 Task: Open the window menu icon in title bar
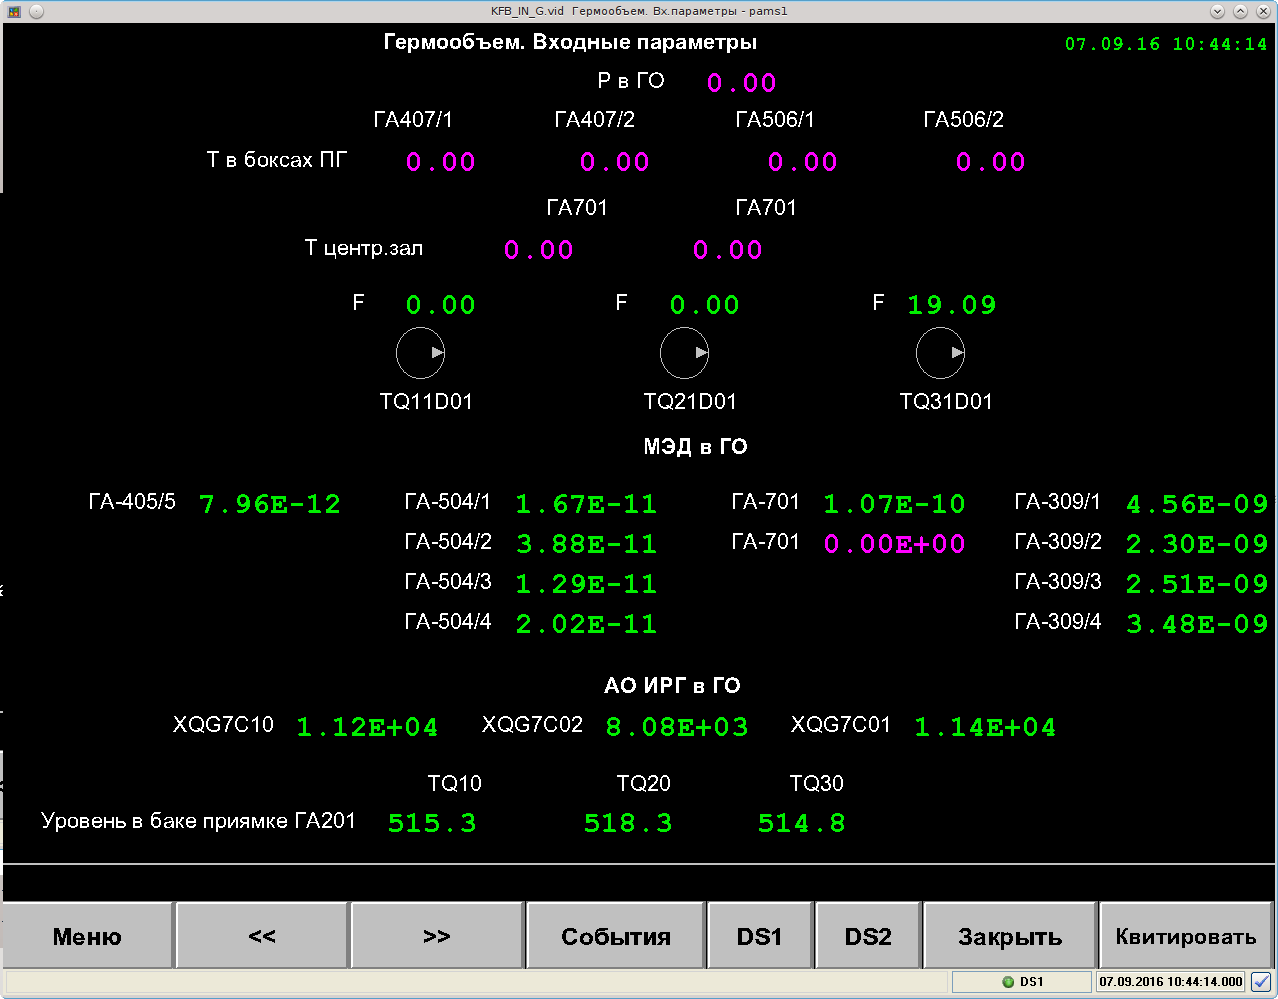14,11
